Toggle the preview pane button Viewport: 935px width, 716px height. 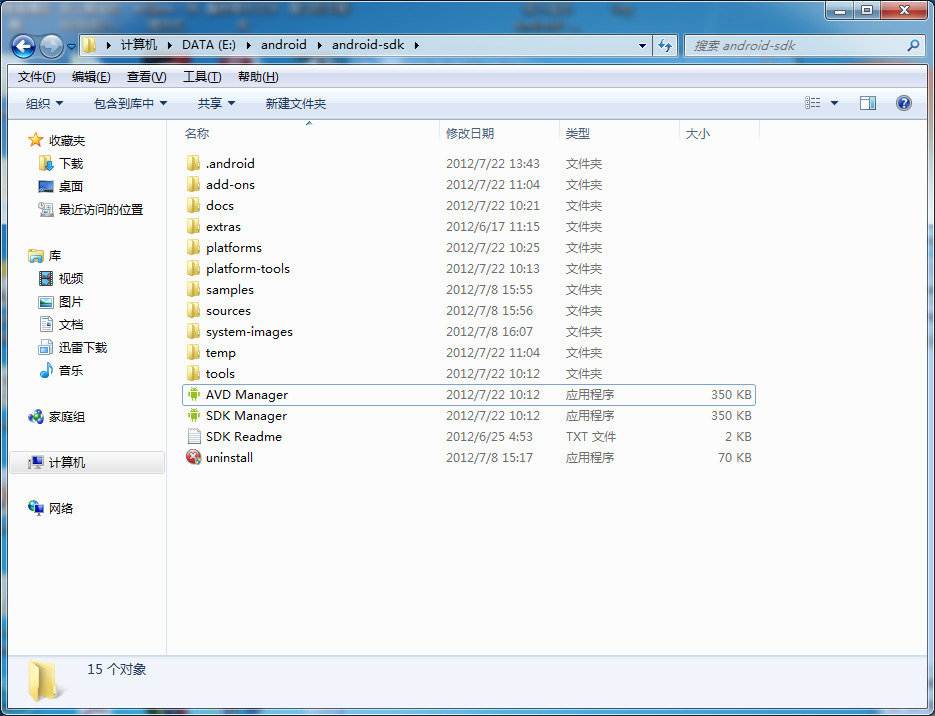(x=868, y=102)
